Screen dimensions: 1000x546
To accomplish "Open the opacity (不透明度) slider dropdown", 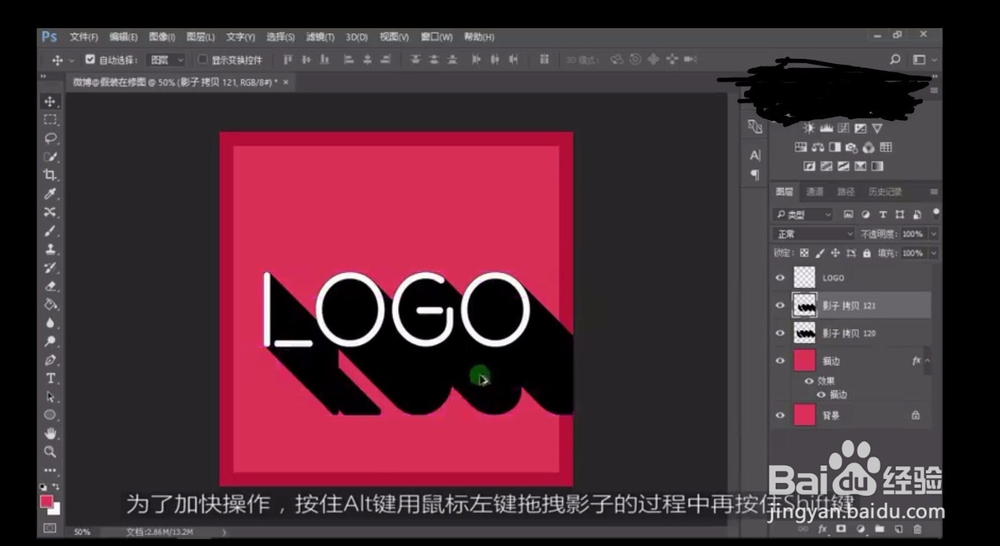I will point(933,234).
